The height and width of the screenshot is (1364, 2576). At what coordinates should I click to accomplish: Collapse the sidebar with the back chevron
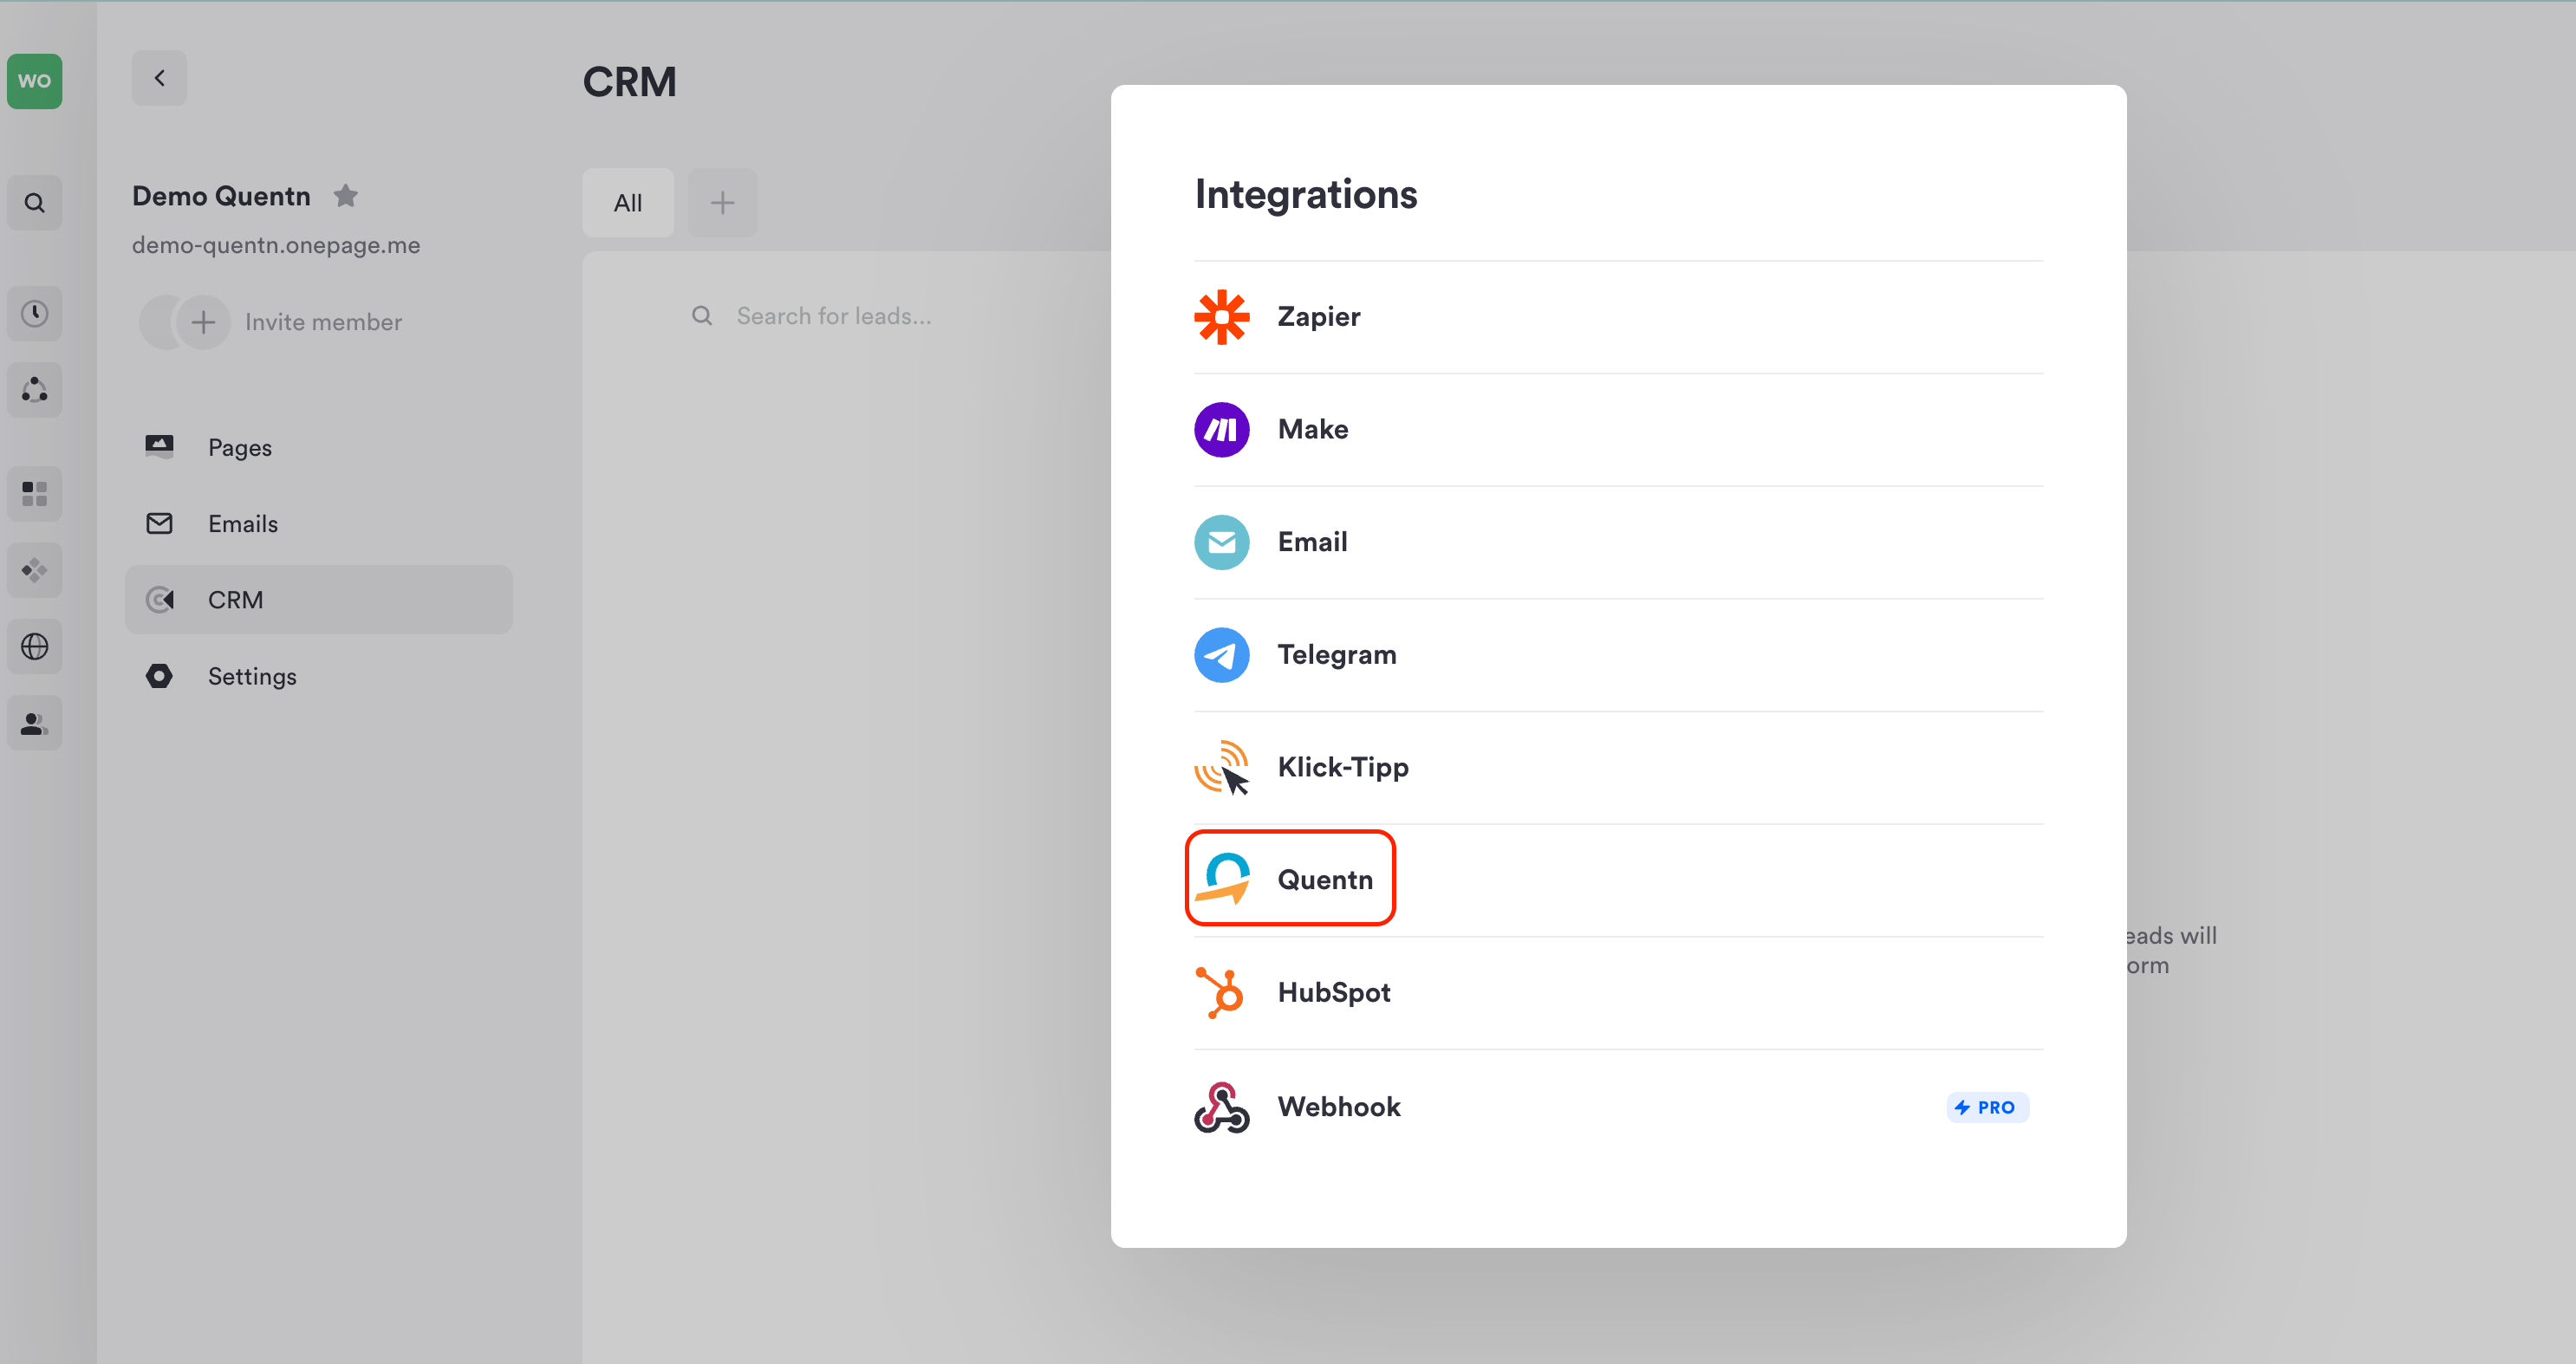pyautogui.click(x=159, y=78)
